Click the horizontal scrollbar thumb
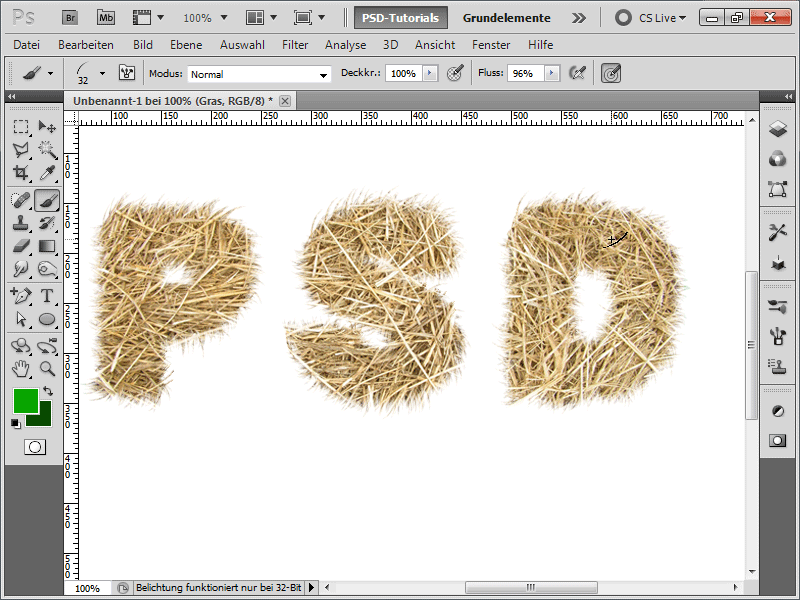The height and width of the screenshot is (600, 800). [531, 587]
